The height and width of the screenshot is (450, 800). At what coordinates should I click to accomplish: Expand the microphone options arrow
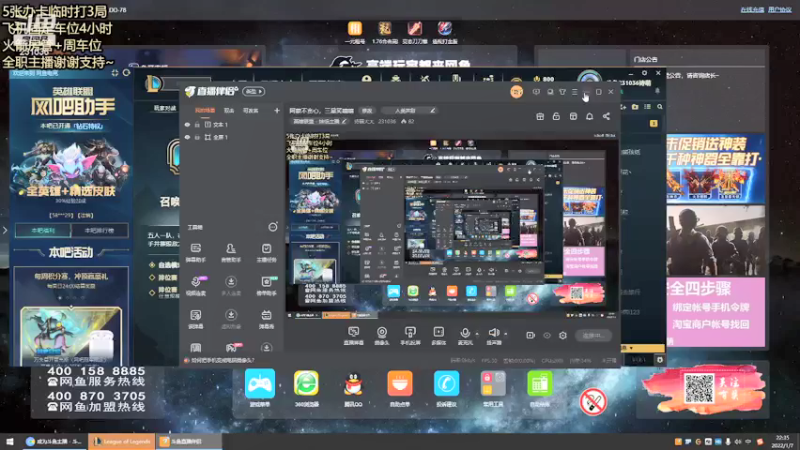(477, 334)
